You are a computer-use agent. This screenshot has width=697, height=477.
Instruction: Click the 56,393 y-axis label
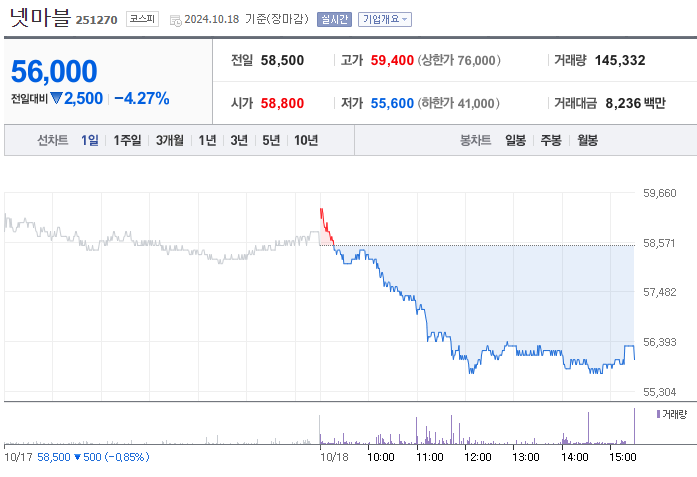pos(660,342)
